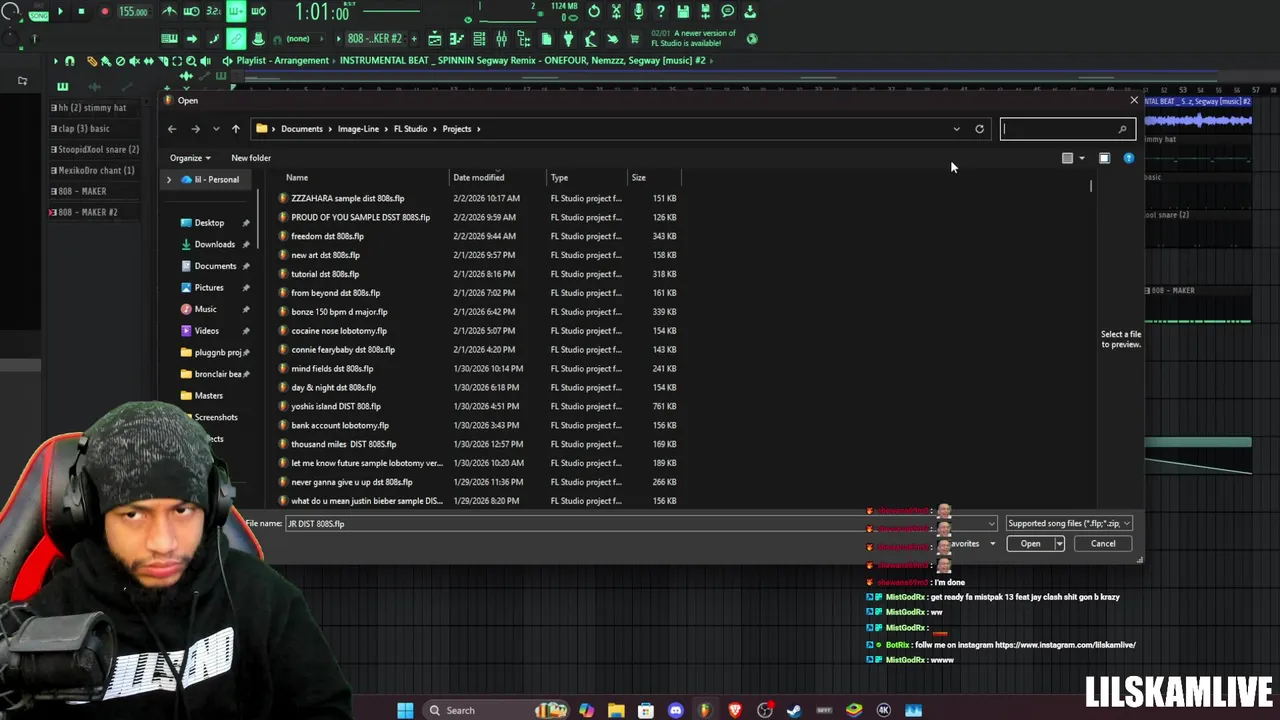Image resolution: width=1280 pixels, height=720 pixels.
Task: Open the channel rack view icon
Action: coord(479,38)
